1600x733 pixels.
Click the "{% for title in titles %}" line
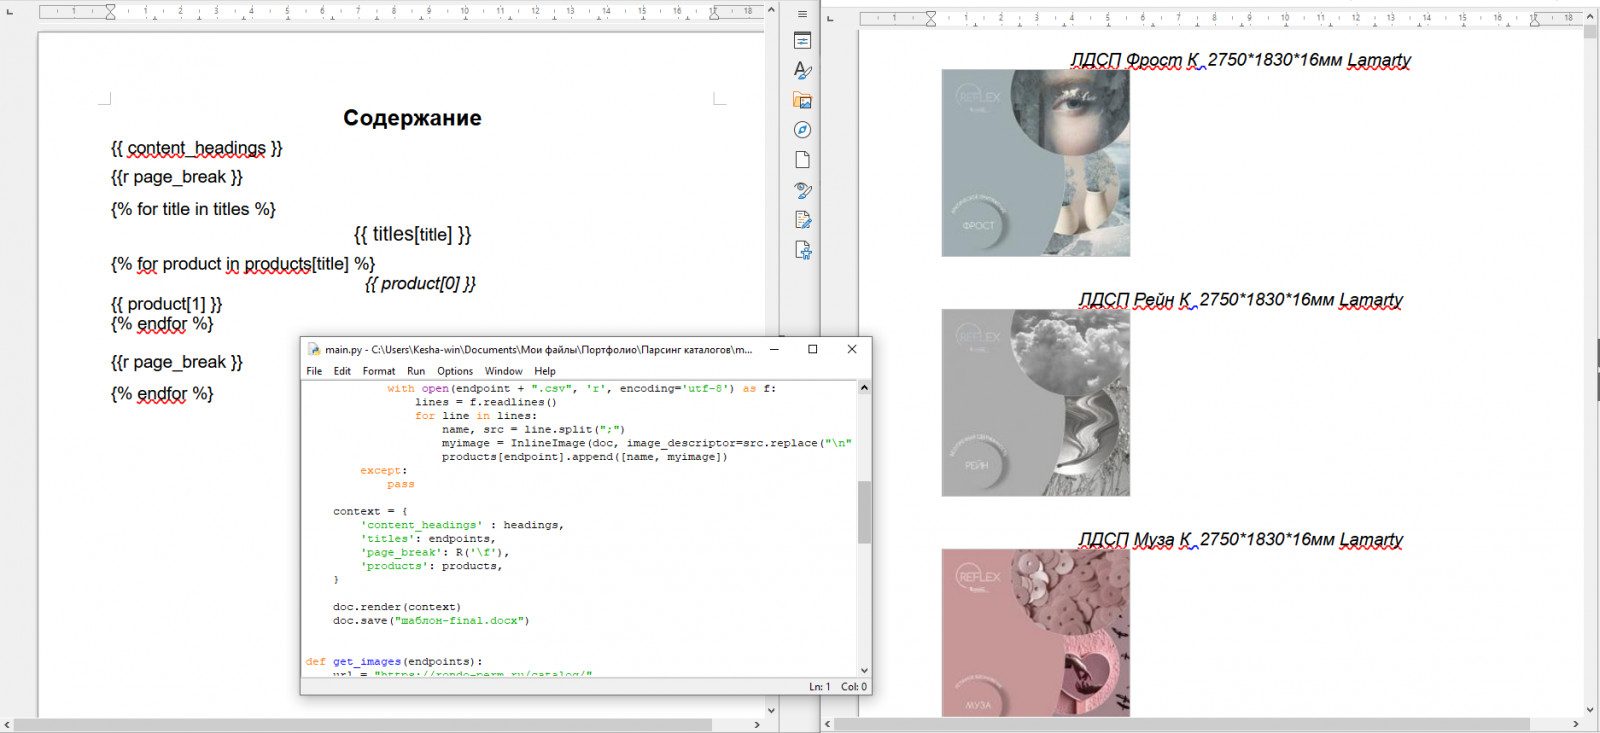point(193,209)
